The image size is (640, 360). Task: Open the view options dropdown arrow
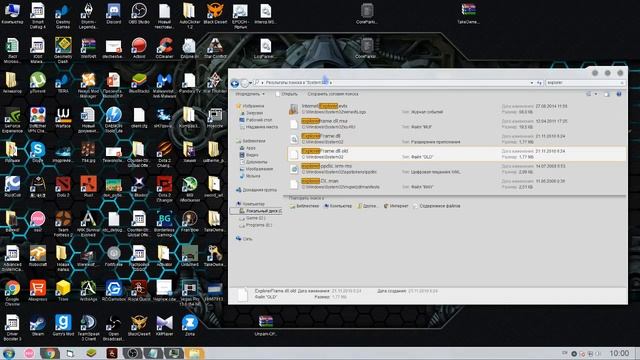(x=596, y=94)
